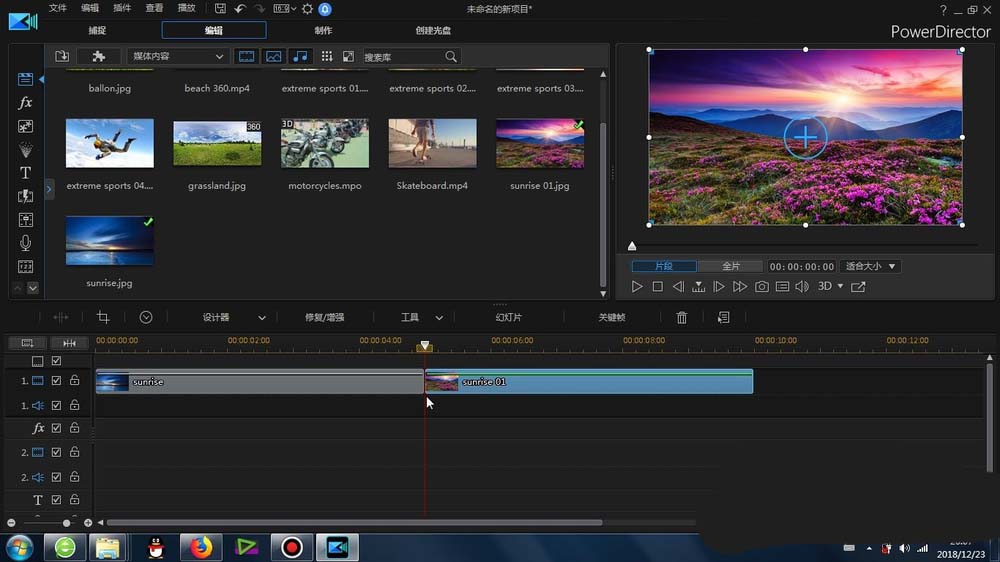Delete selected clip with trash icon
Image resolution: width=1000 pixels, height=562 pixels.
coord(682,317)
